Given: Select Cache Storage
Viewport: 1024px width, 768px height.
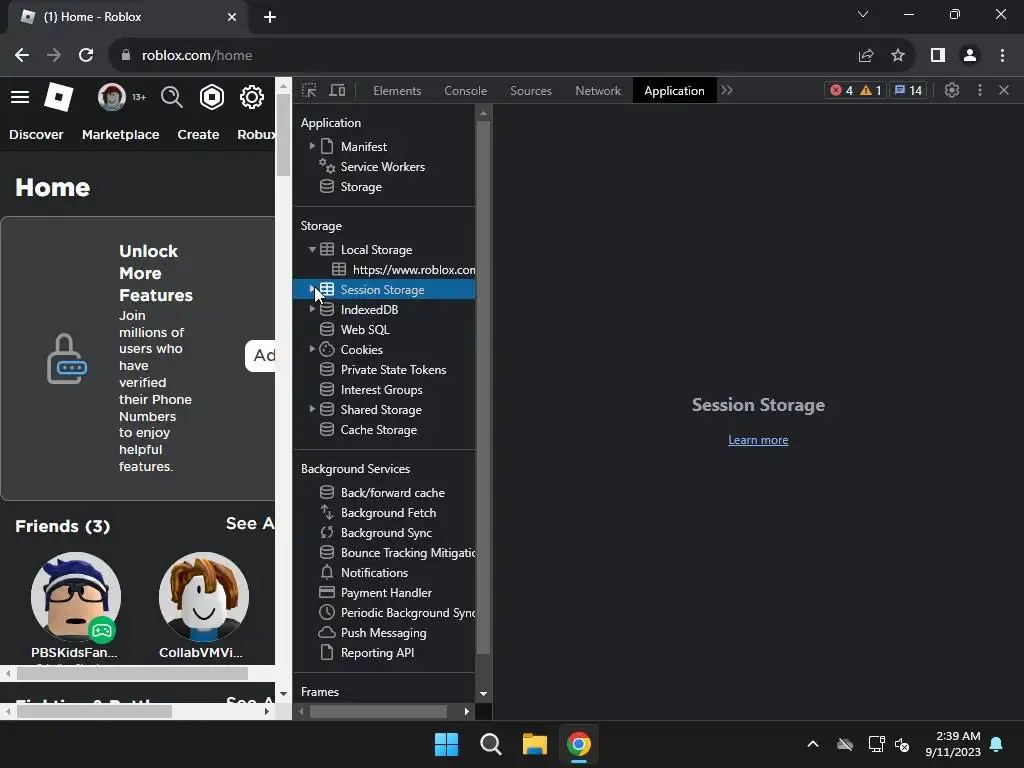Looking at the screenshot, I should 379,430.
